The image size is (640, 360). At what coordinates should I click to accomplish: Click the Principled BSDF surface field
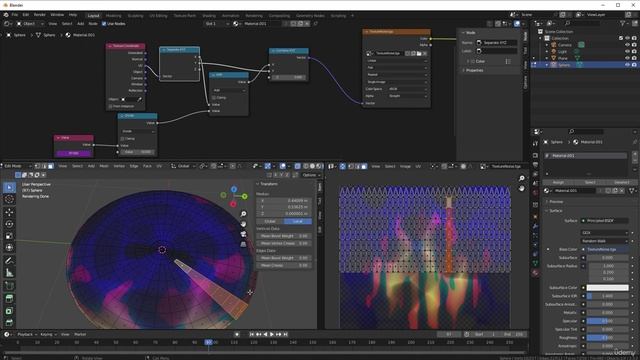[x=604, y=221]
